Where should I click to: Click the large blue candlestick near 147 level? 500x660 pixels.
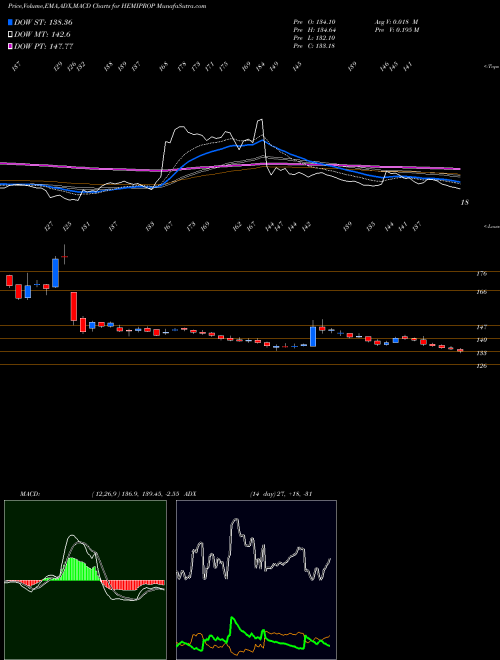pyautogui.click(x=313, y=337)
